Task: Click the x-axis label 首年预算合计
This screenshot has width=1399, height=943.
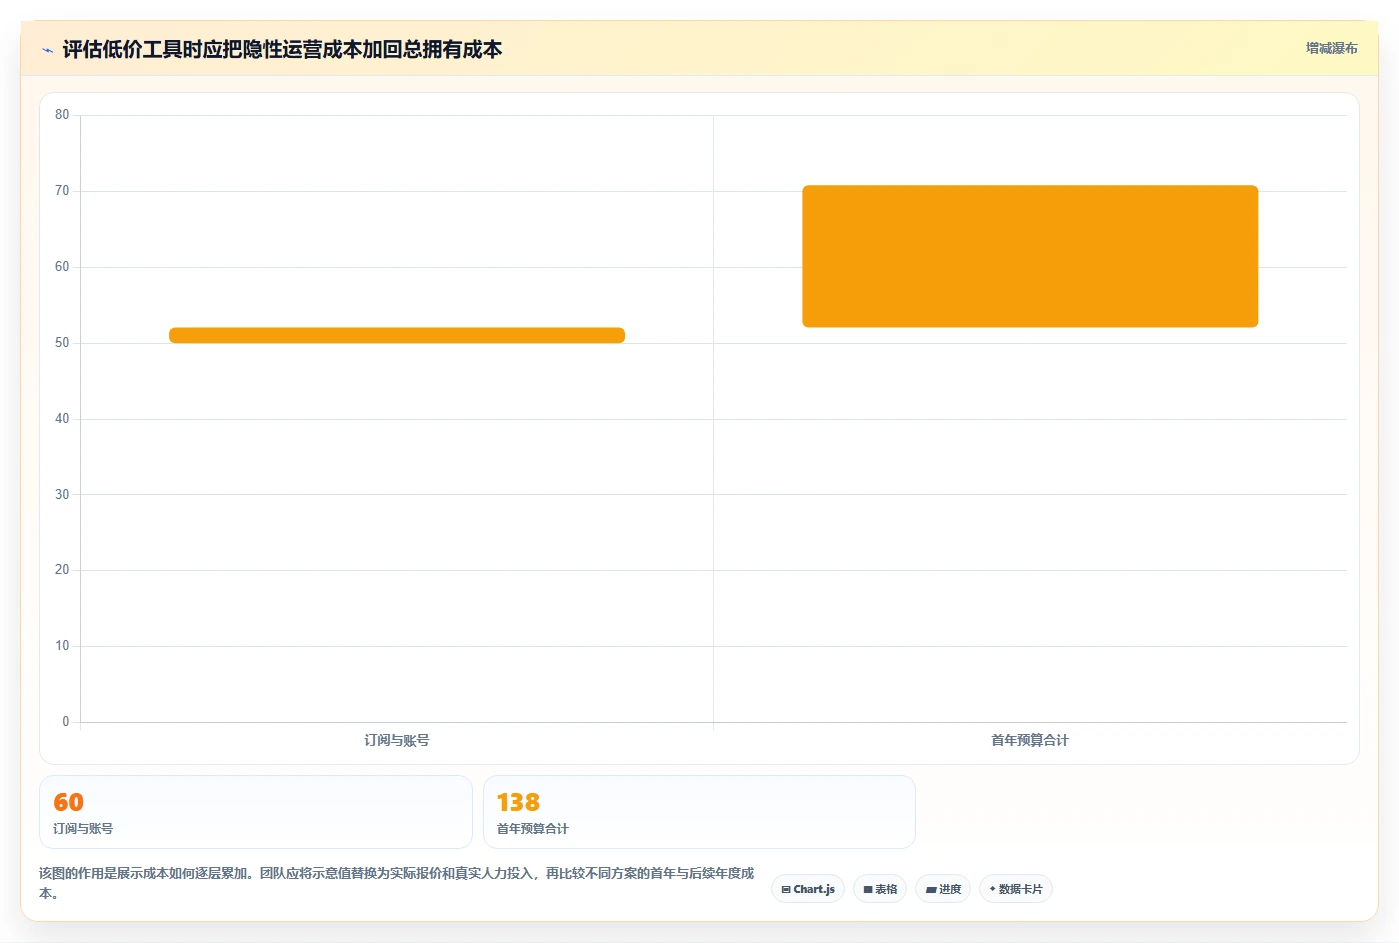Action: [1030, 740]
